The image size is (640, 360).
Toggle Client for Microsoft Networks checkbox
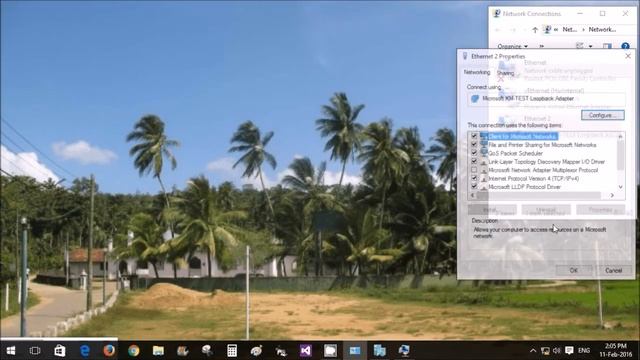[x=474, y=136]
